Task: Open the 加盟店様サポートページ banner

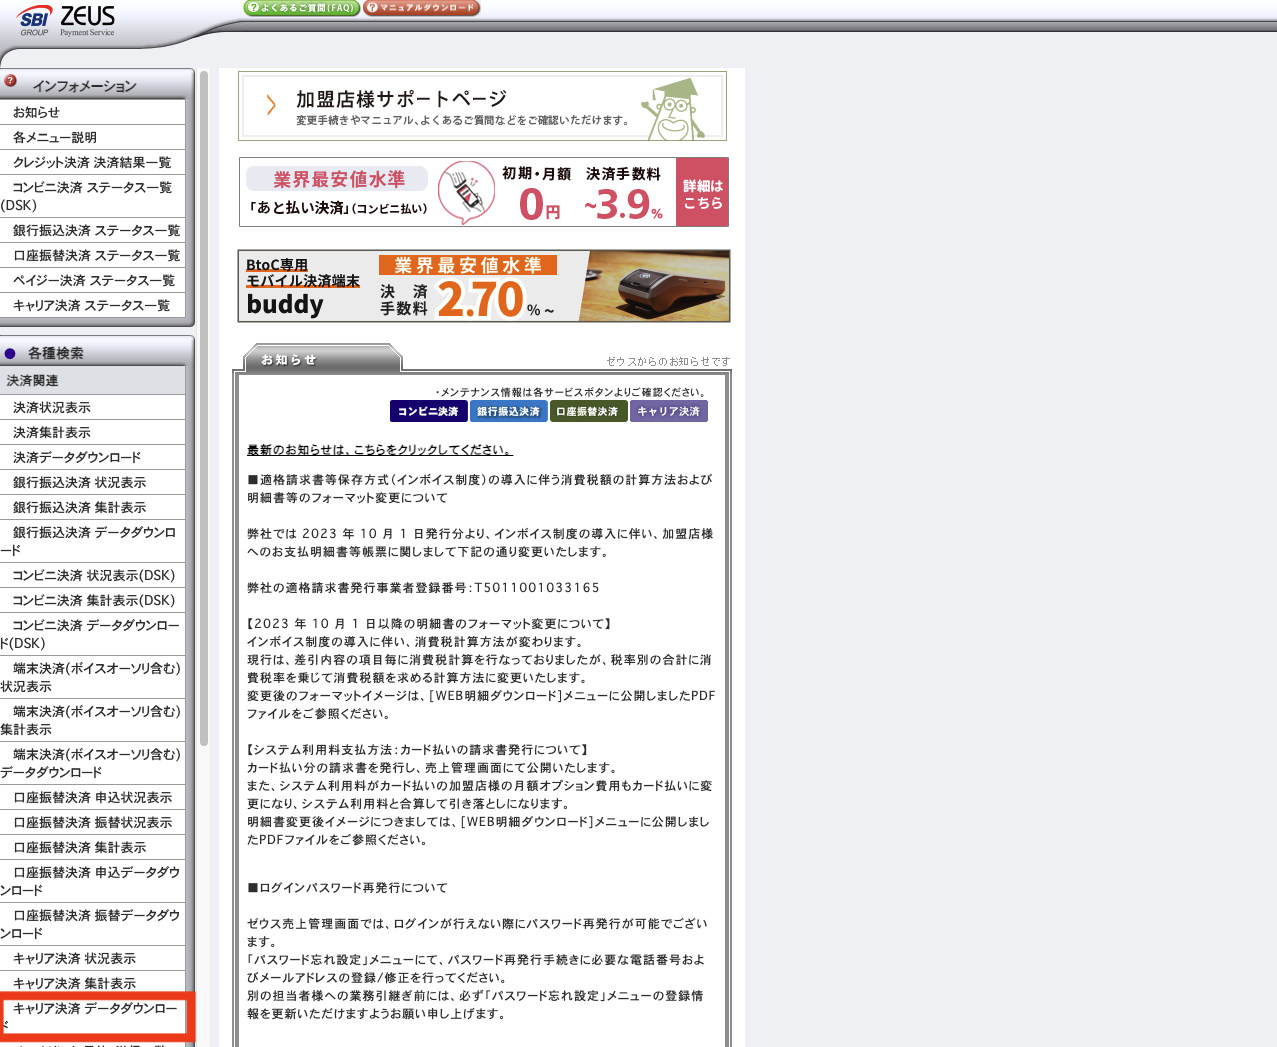Action: [482, 106]
